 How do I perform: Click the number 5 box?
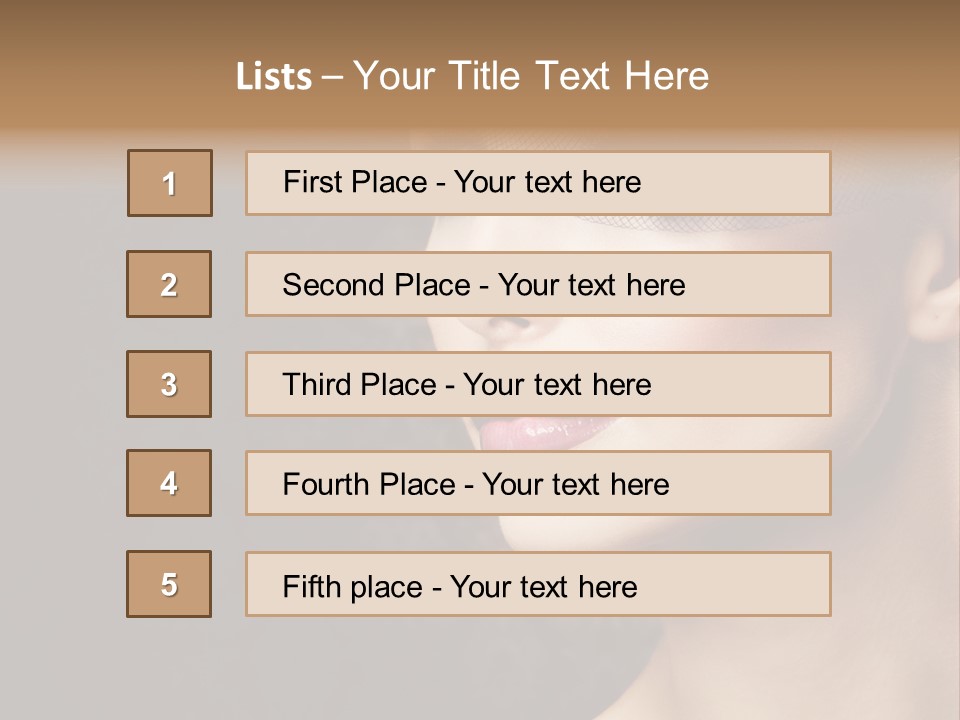click(x=169, y=584)
